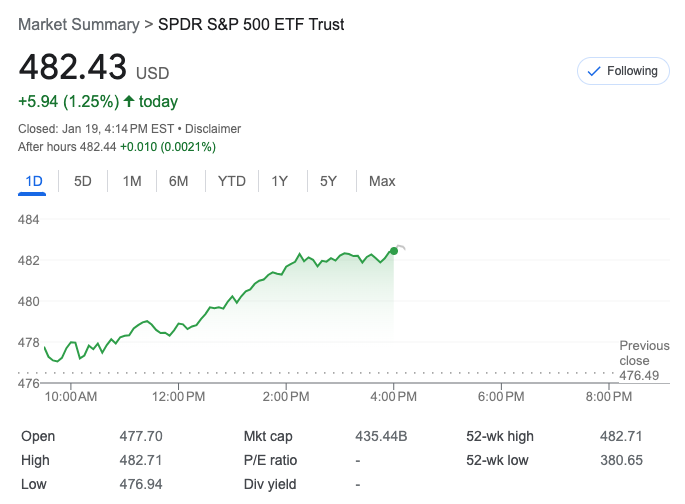685x504 pixels.
Task: Click the checkmark icon in Following
Action: (x=594, y=71)
